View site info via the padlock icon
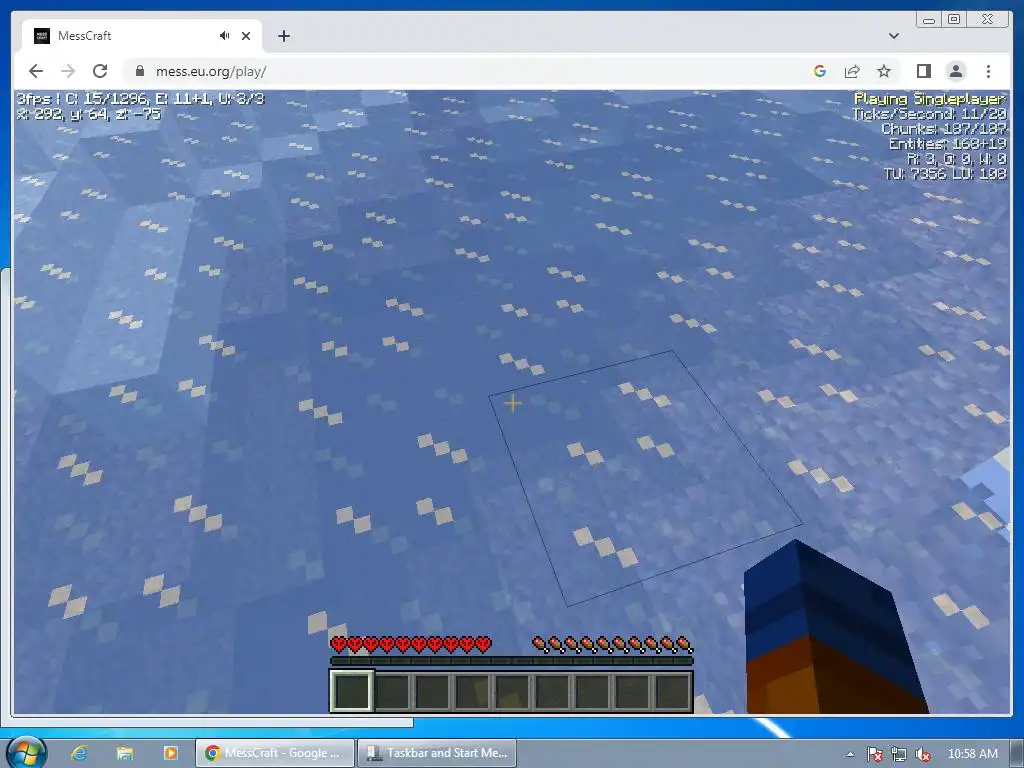 point(139,71)
